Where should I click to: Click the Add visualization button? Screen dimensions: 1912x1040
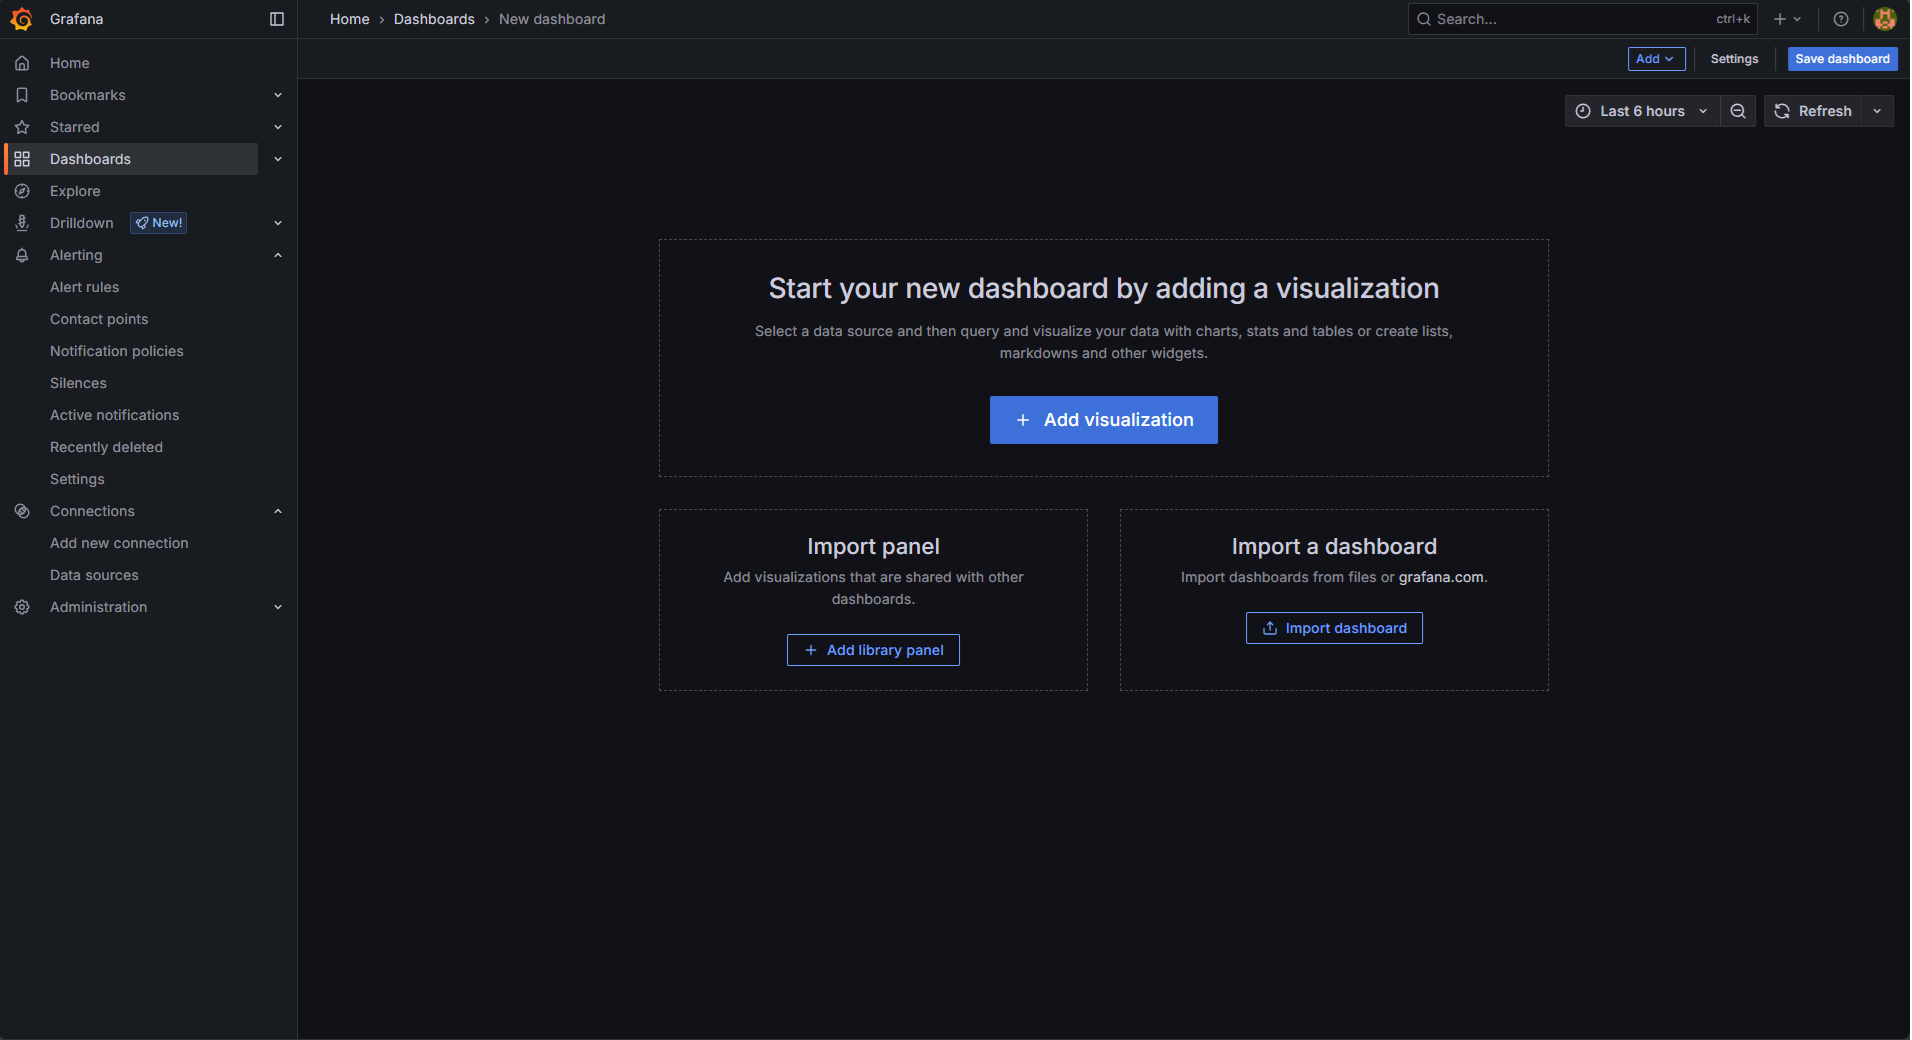pos(1104,420)
